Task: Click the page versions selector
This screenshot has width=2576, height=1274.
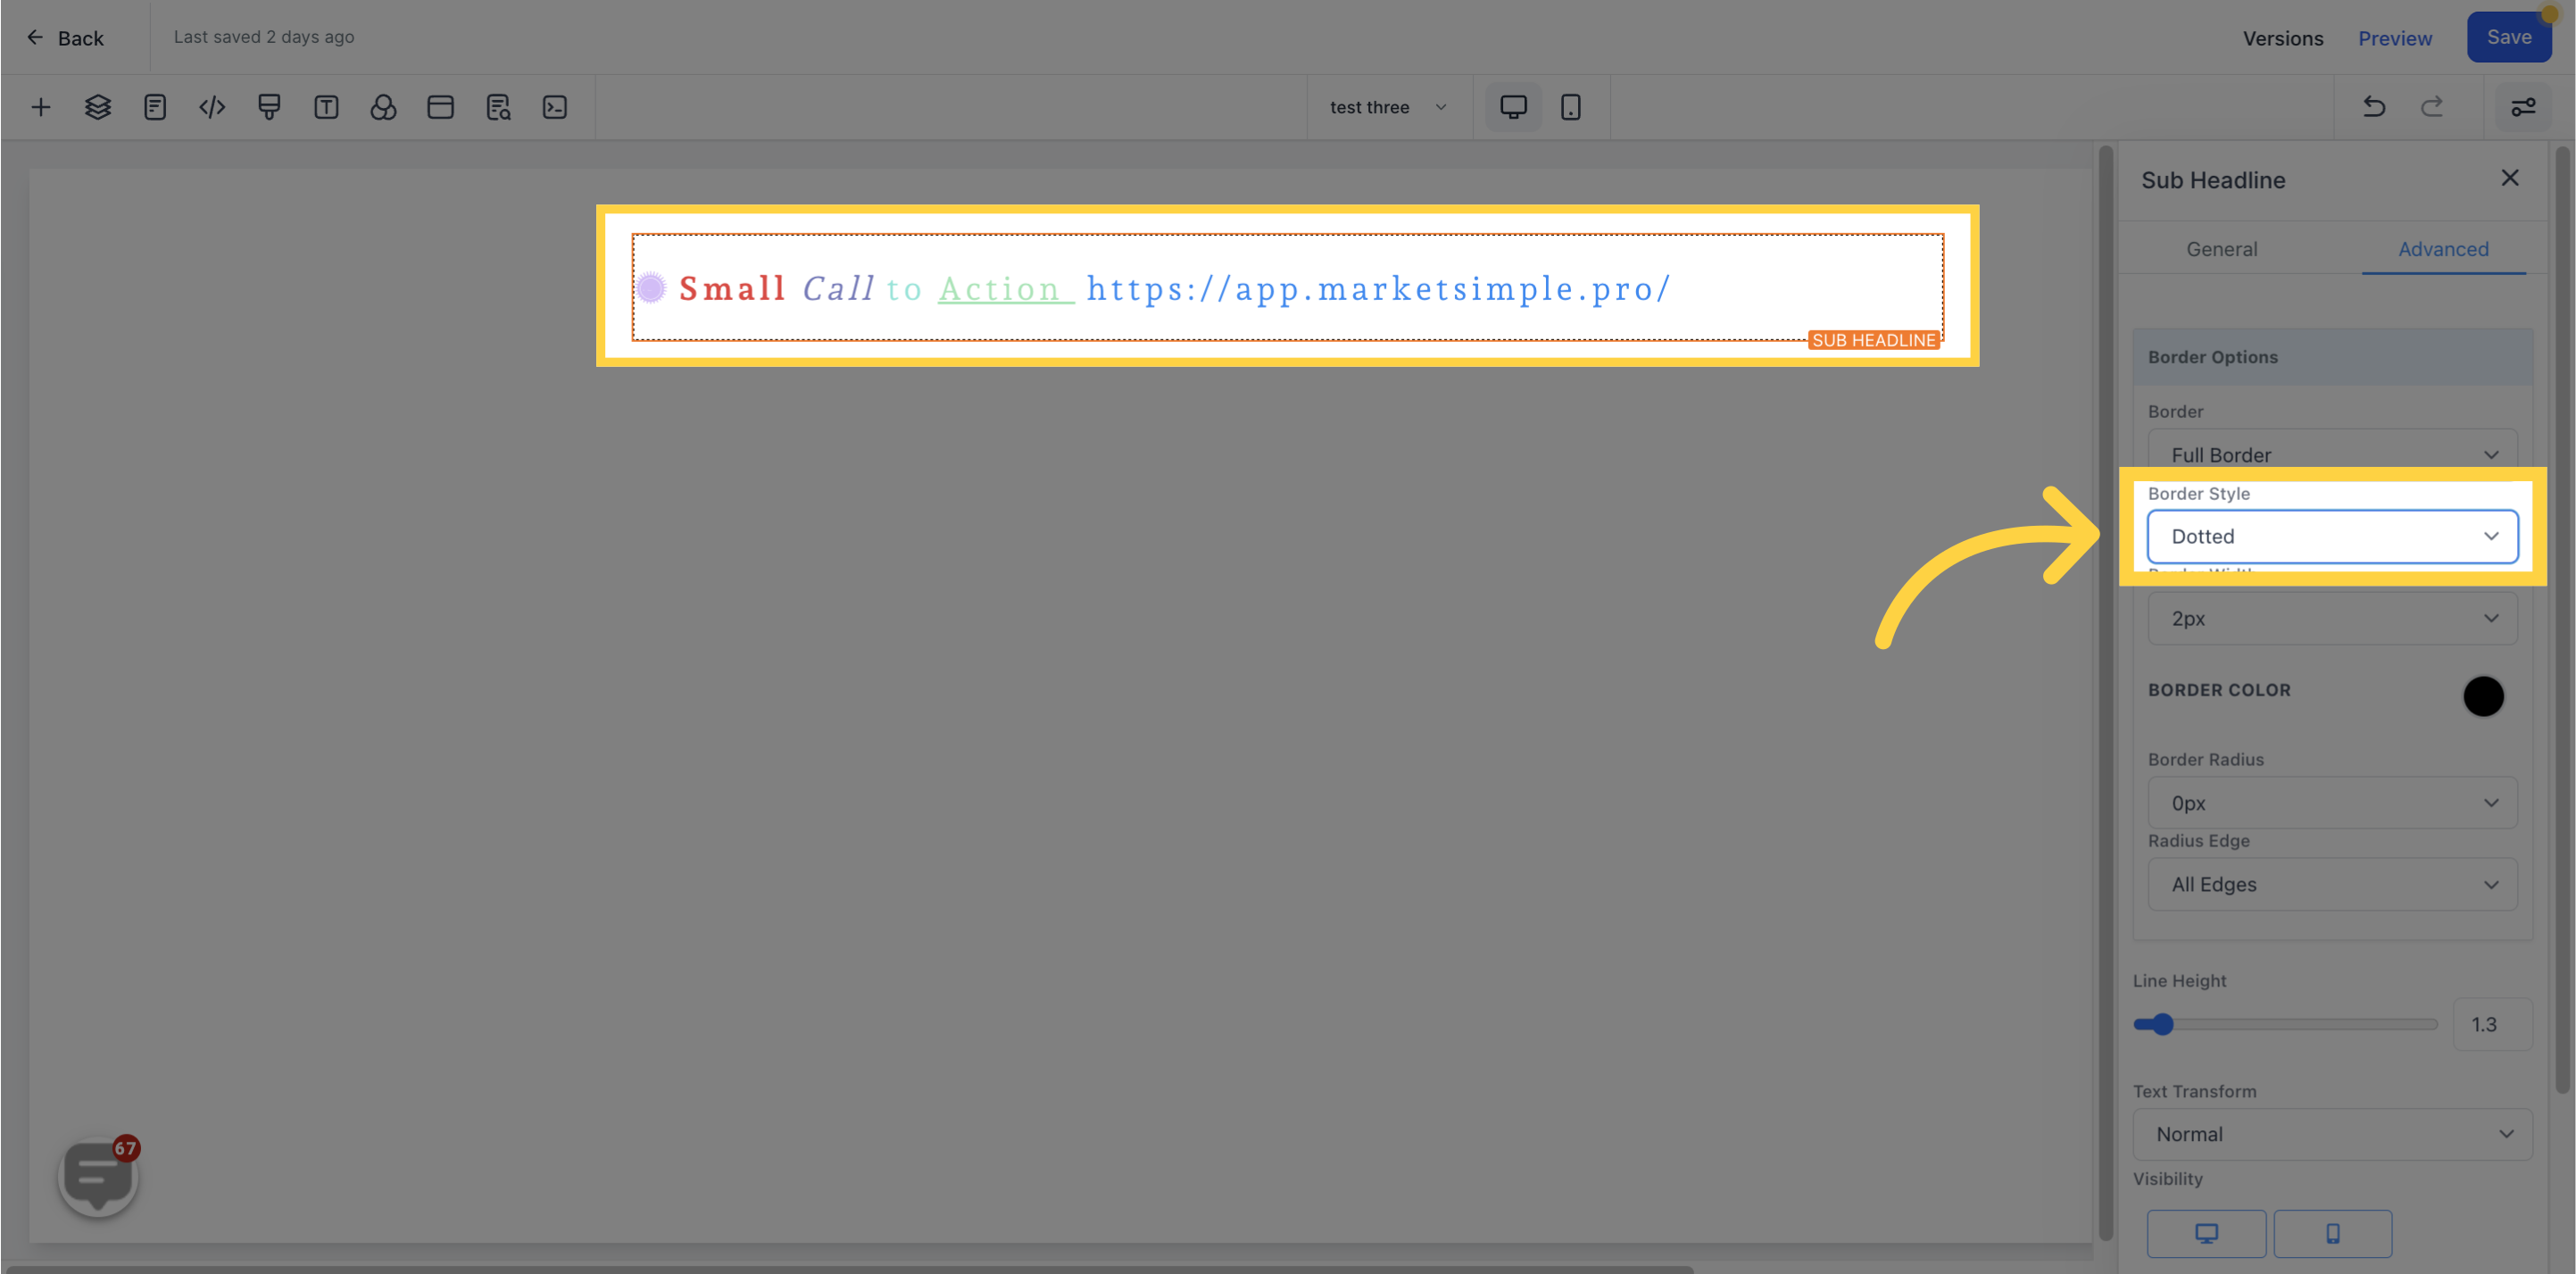Action: (2283, 37)
